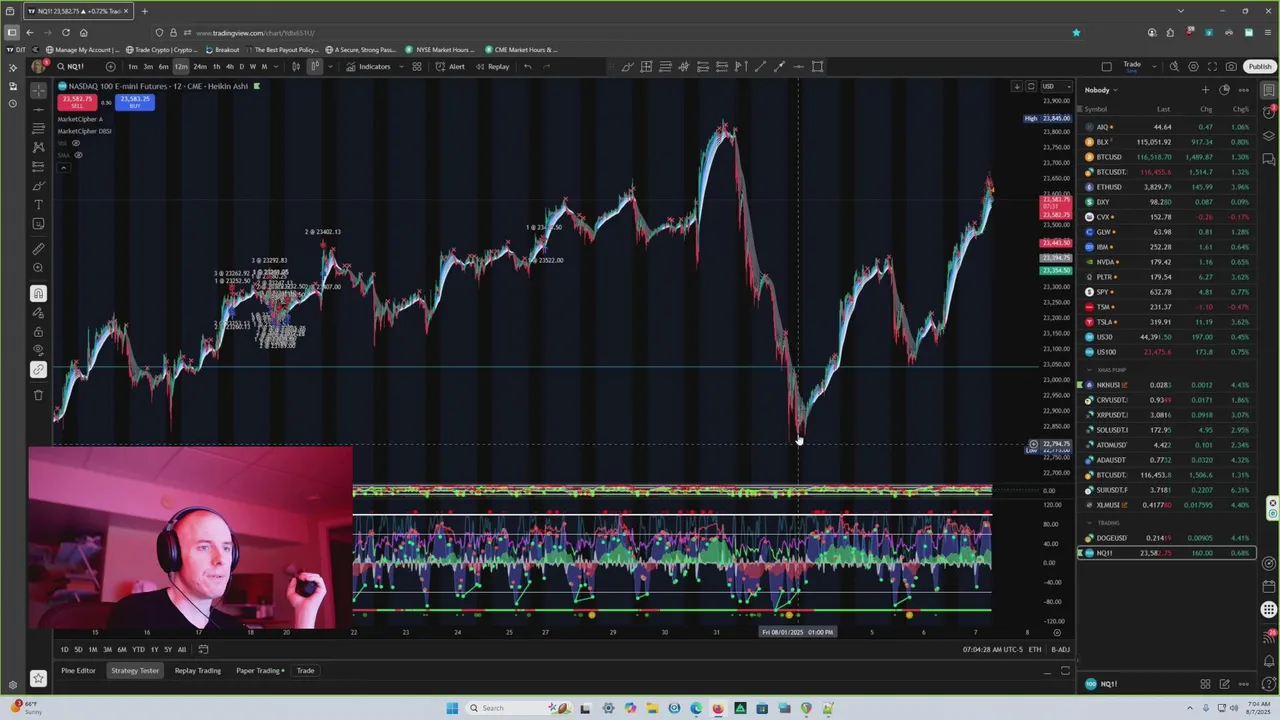Open watchlist more options menu
Screen dimensions: 1280x720
pyautogui.click(x=1243, y=90)
